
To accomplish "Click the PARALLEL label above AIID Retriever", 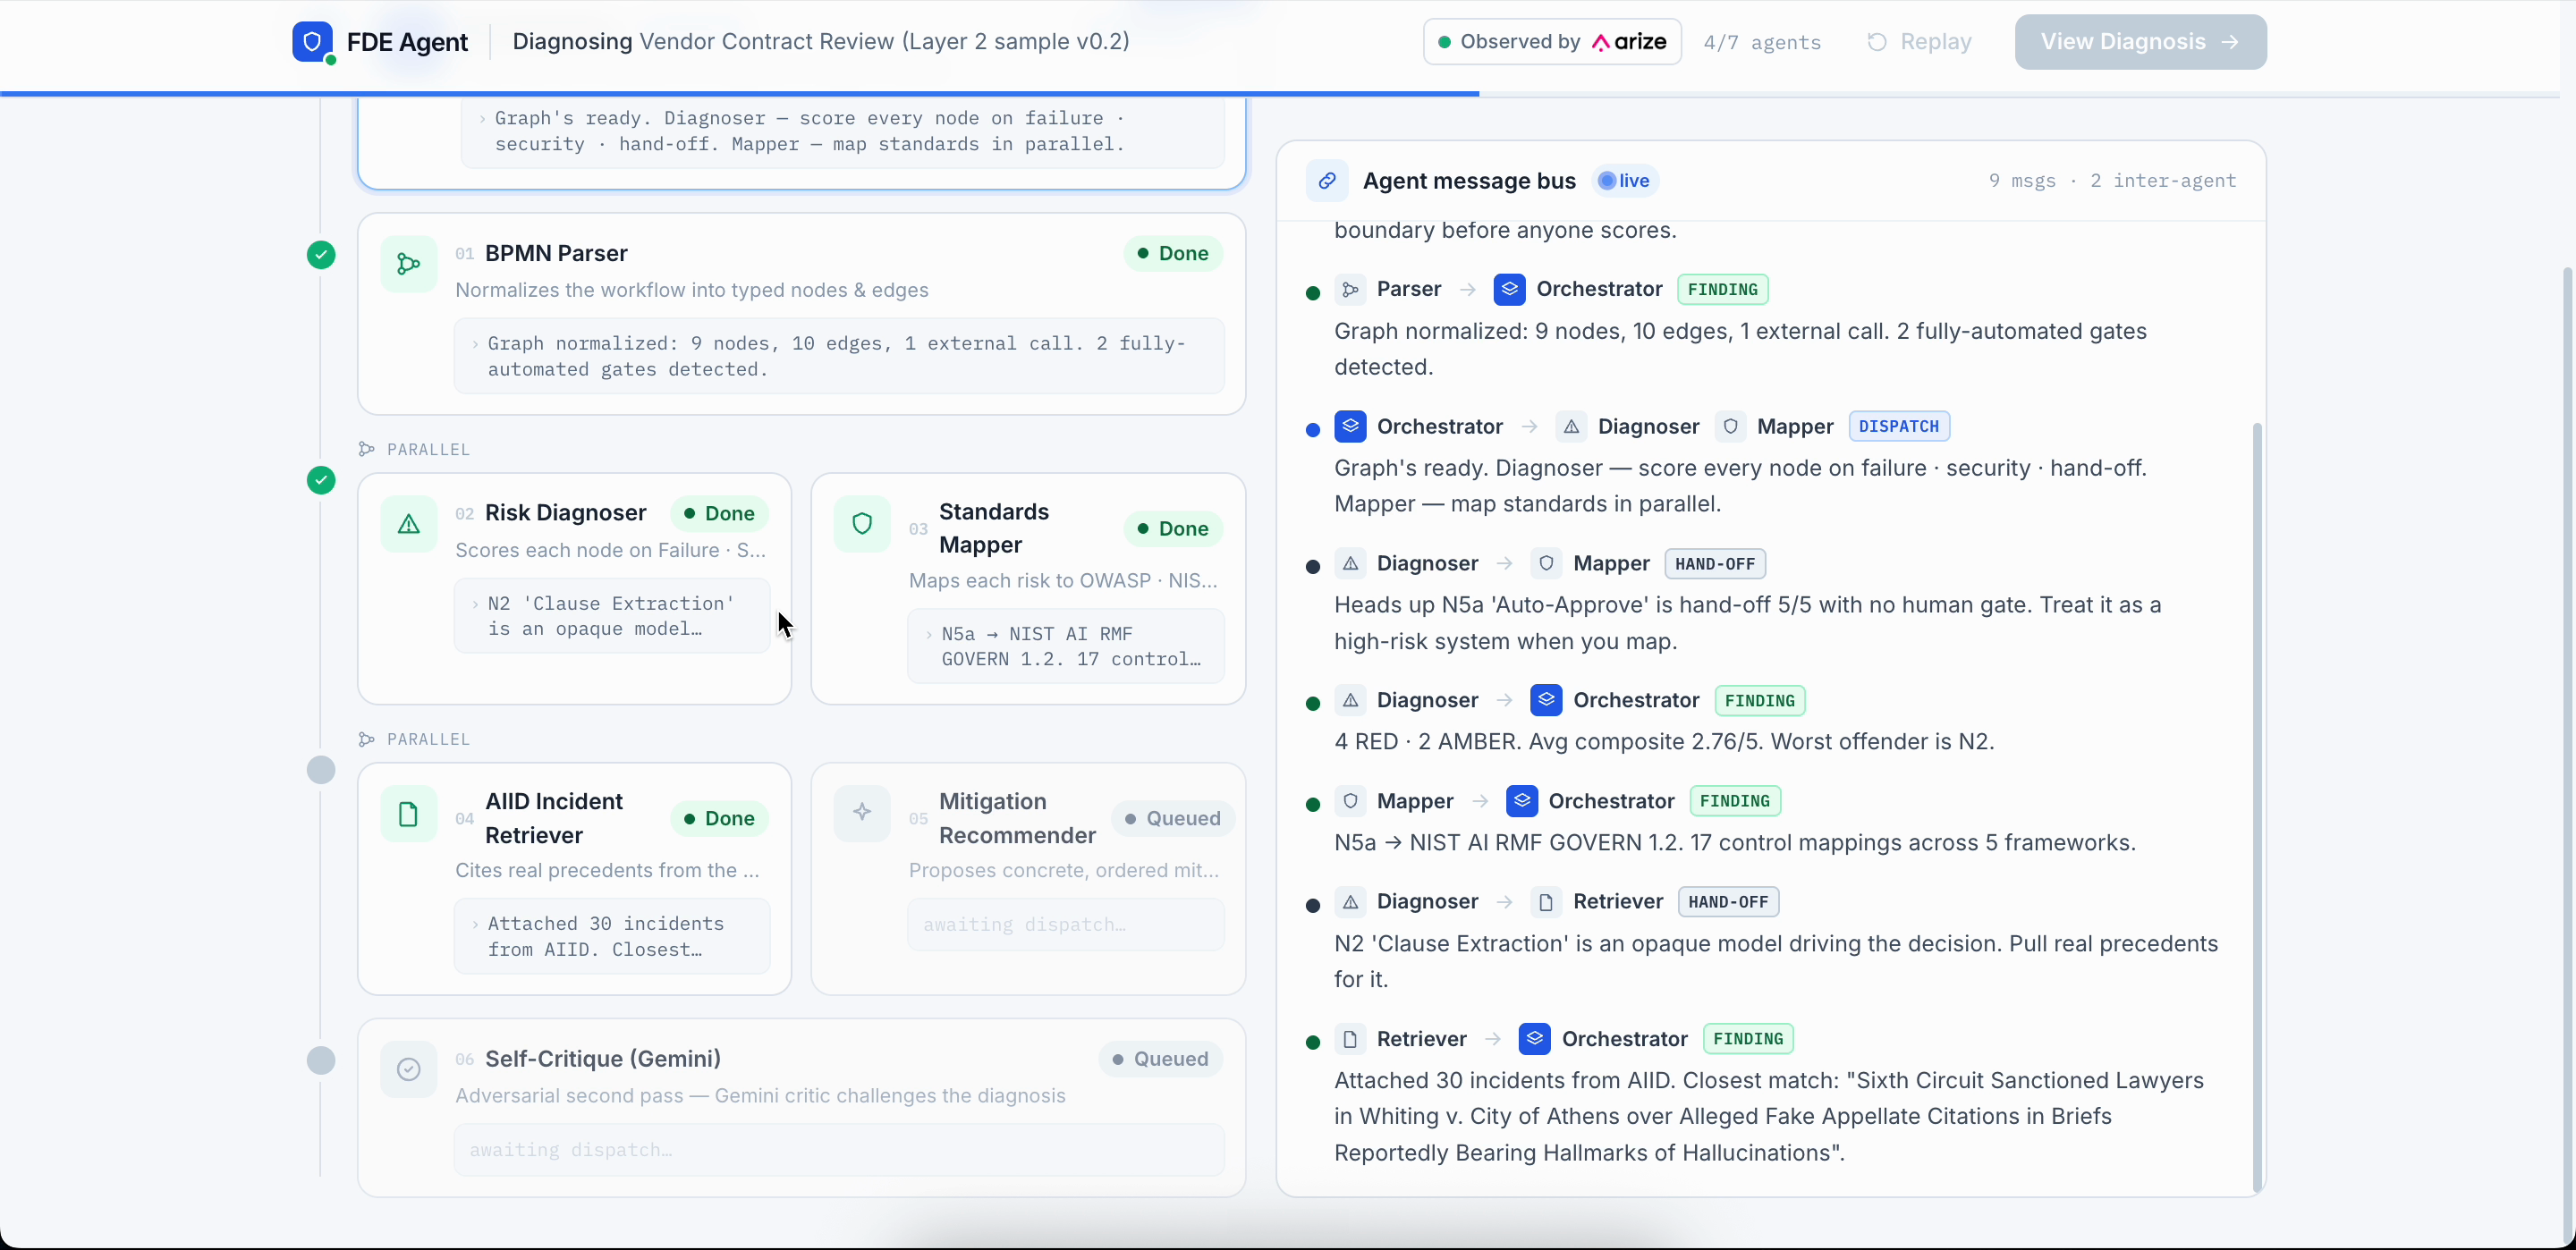I will point(428,740).
